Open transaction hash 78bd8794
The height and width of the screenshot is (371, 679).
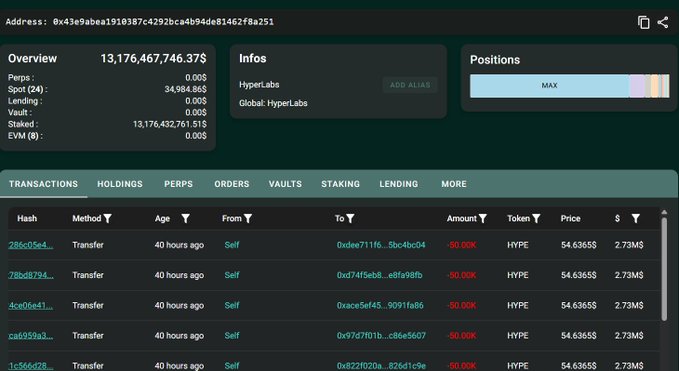coord(31,275)
